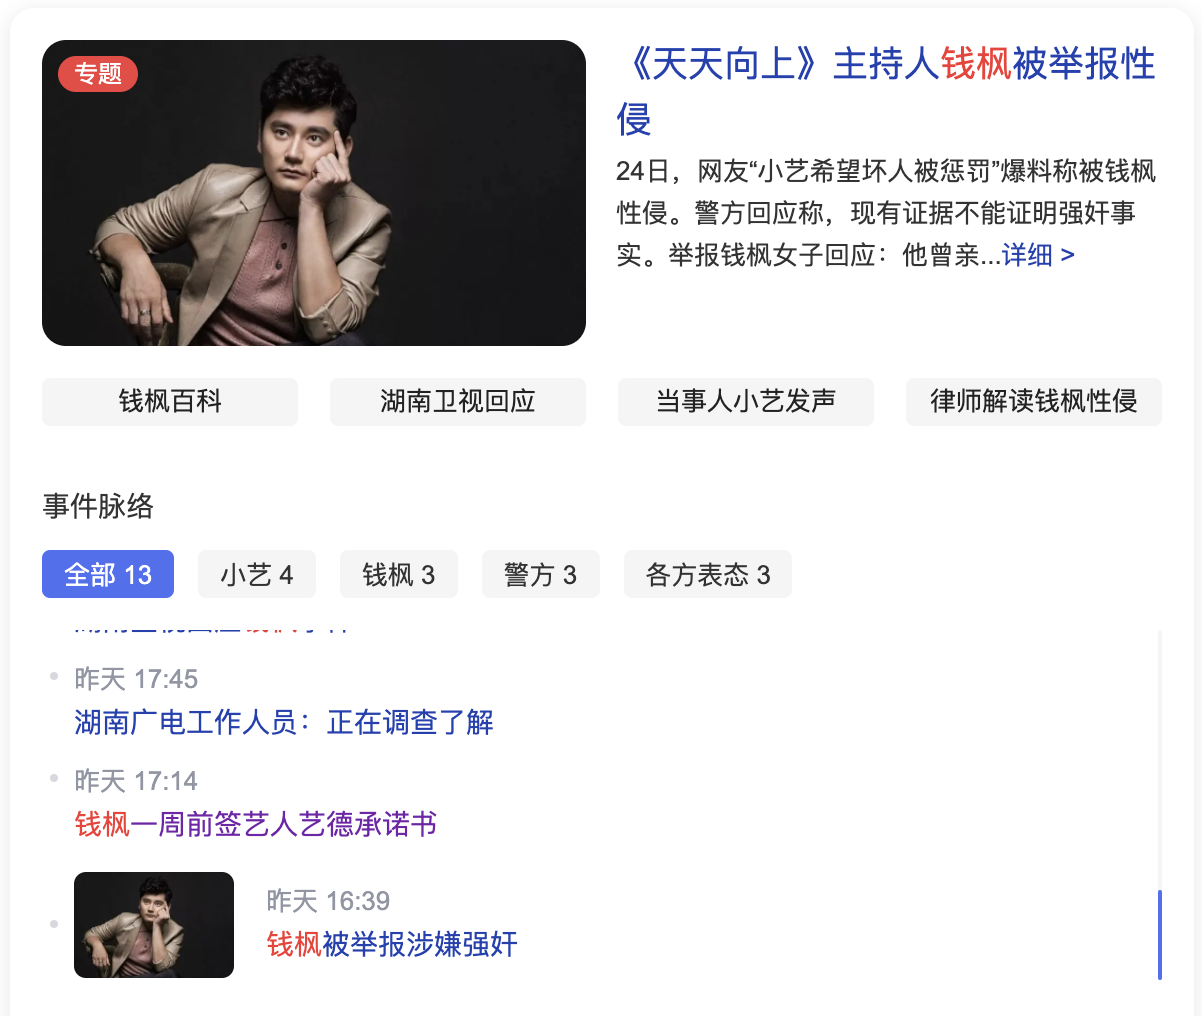The height and width of the screenshot is (1016, 1202).
Task: Click the 昨天 17:45 timeline marker dot
Action: [x=54, y=677]
